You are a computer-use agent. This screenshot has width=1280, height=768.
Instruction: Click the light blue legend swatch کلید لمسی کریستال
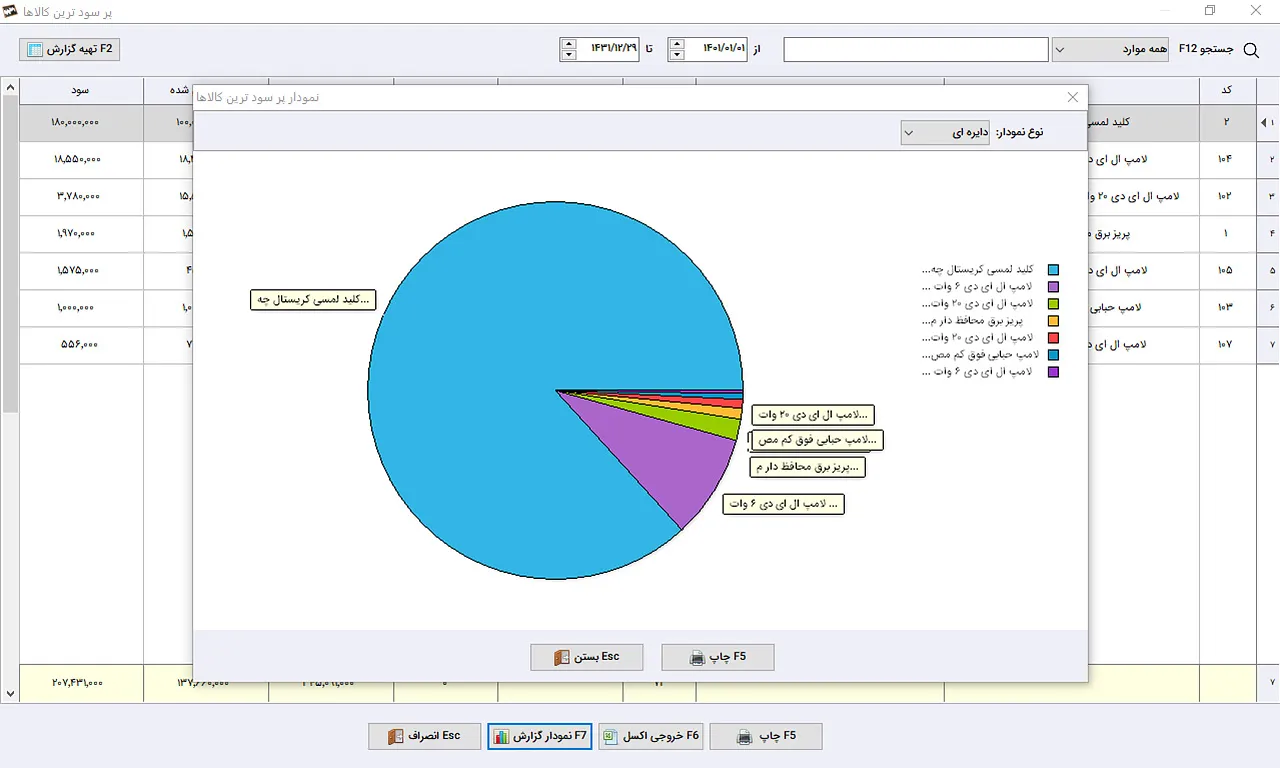(x=1053, y=270)
